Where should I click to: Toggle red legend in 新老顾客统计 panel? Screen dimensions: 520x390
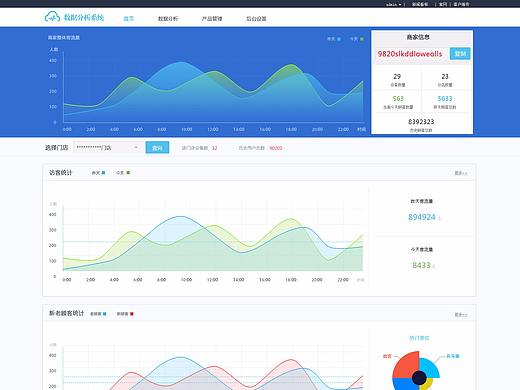click(x=125, y=314)
